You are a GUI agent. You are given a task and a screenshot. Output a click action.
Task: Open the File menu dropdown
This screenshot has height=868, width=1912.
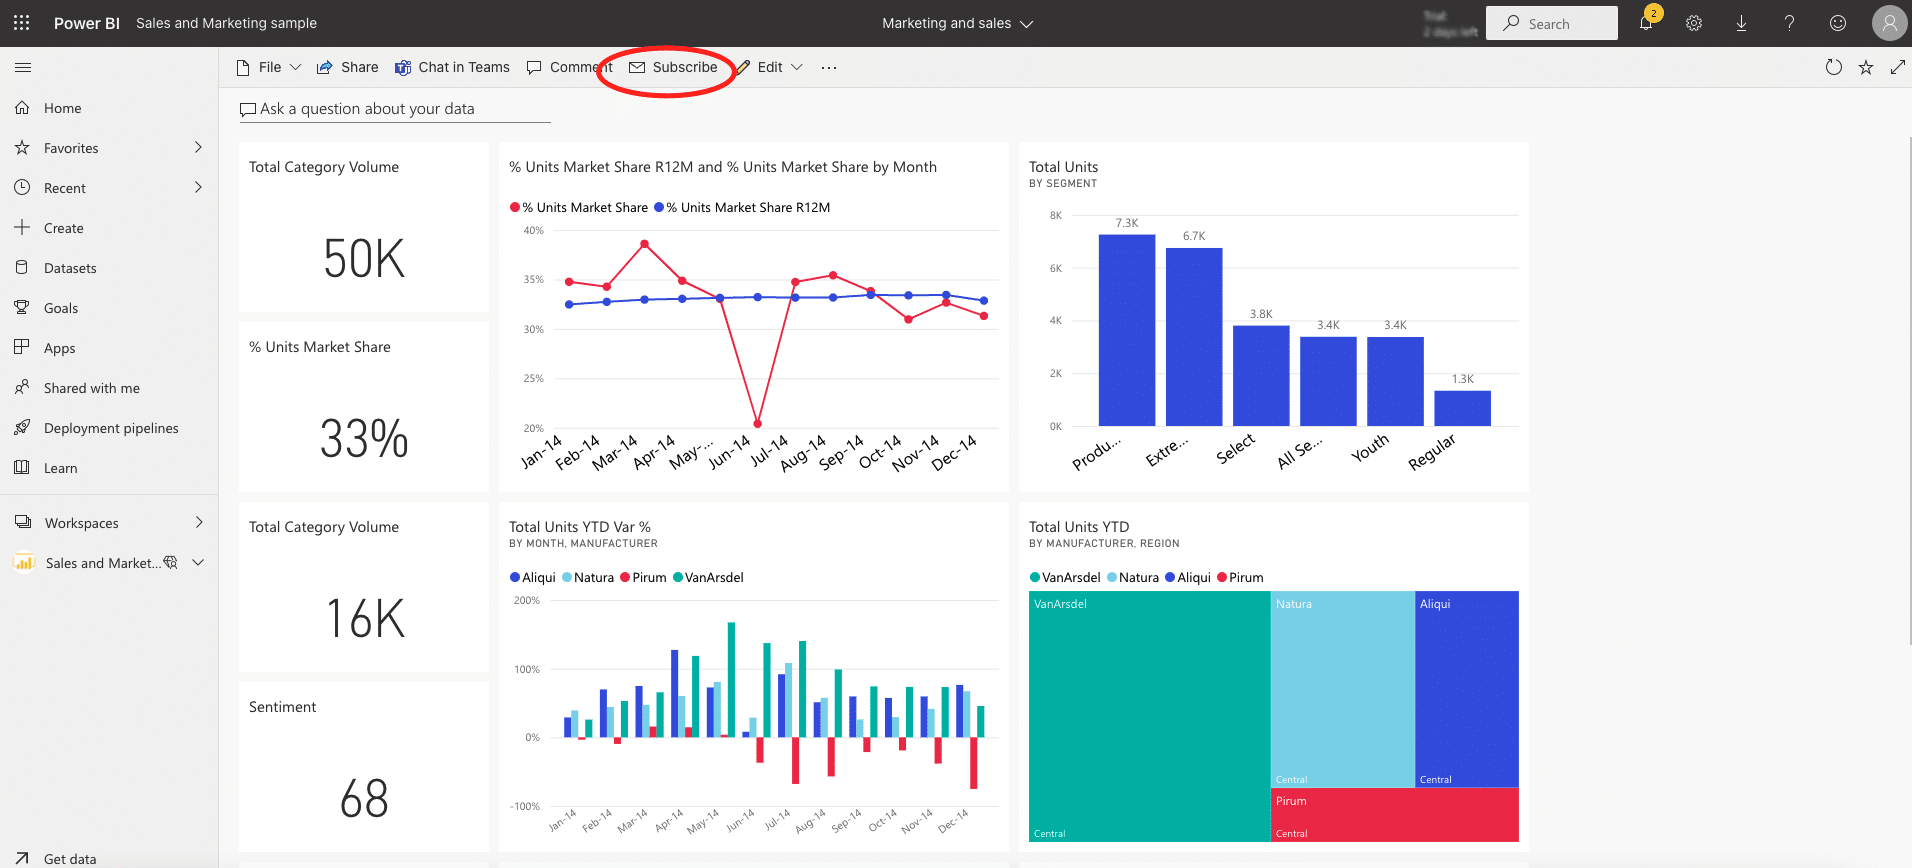pos(268,67)
